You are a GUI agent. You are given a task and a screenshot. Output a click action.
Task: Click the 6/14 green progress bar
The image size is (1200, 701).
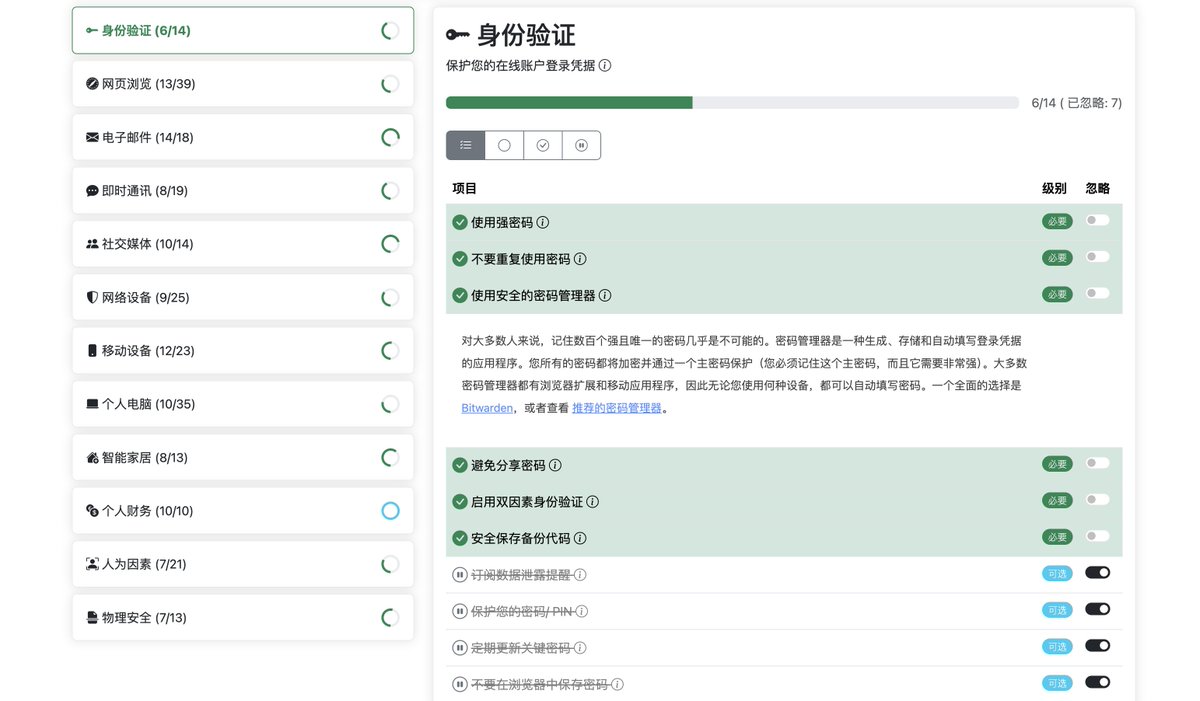[x=569, y=102]
